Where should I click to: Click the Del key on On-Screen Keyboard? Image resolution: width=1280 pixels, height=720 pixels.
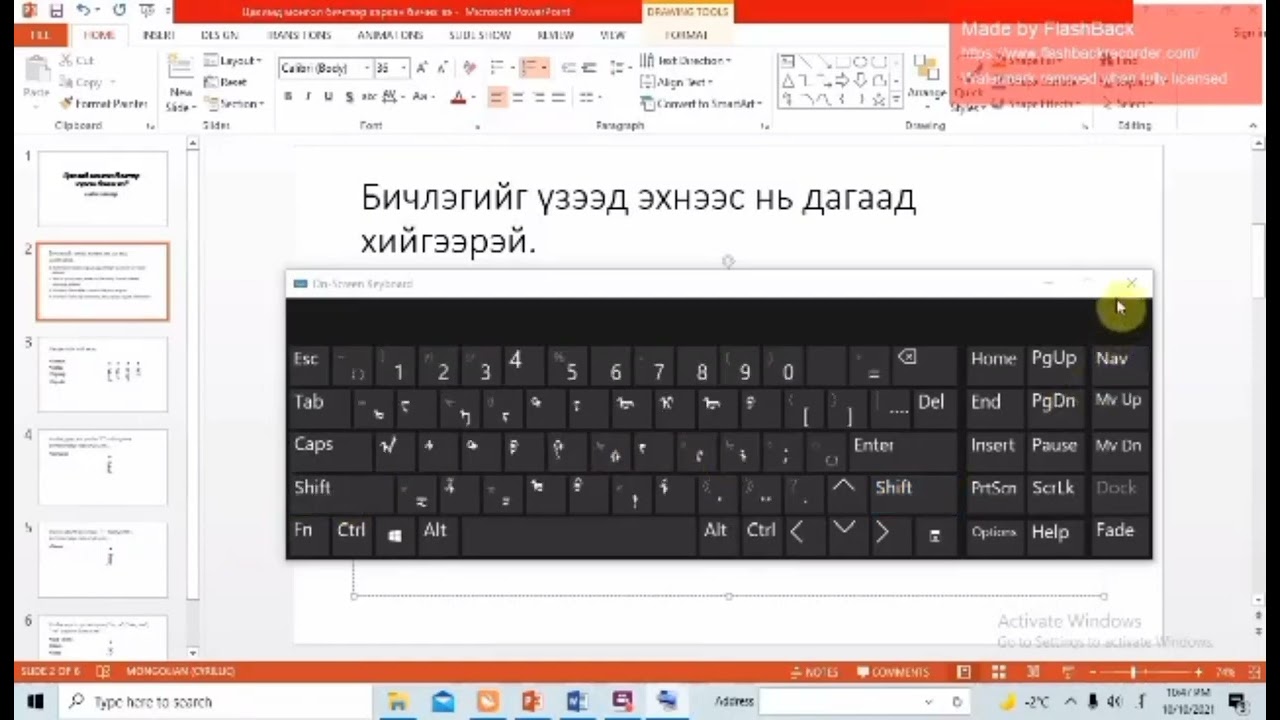click(936, 407)
